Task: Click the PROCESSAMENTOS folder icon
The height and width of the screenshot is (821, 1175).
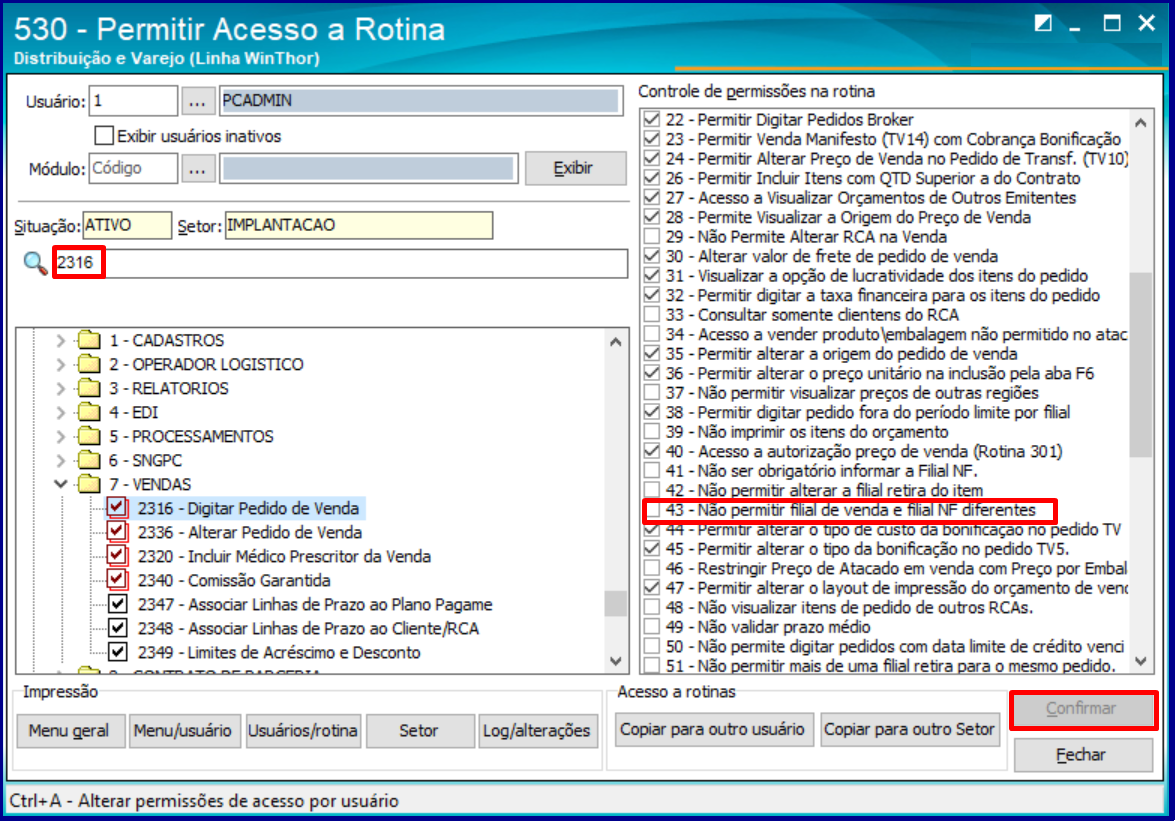Action: 89,436
